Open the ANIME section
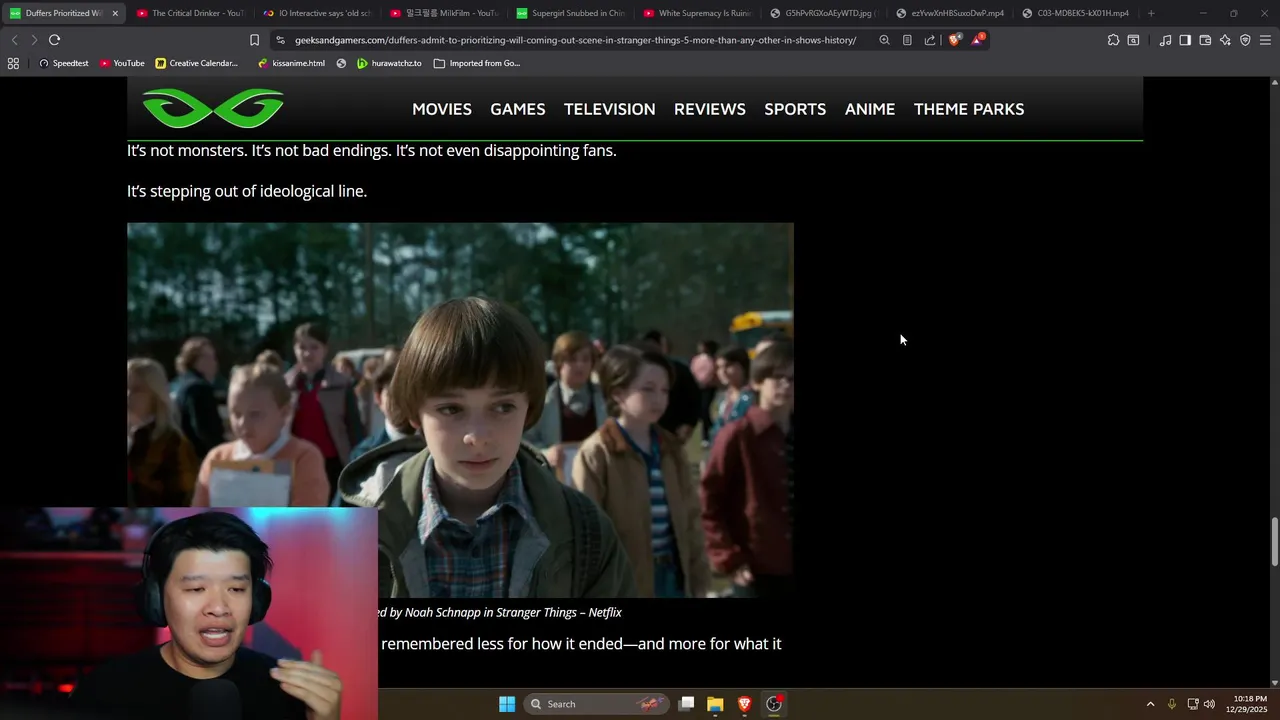Viewport: 1280px width, 720px height. tap(870, 109)
